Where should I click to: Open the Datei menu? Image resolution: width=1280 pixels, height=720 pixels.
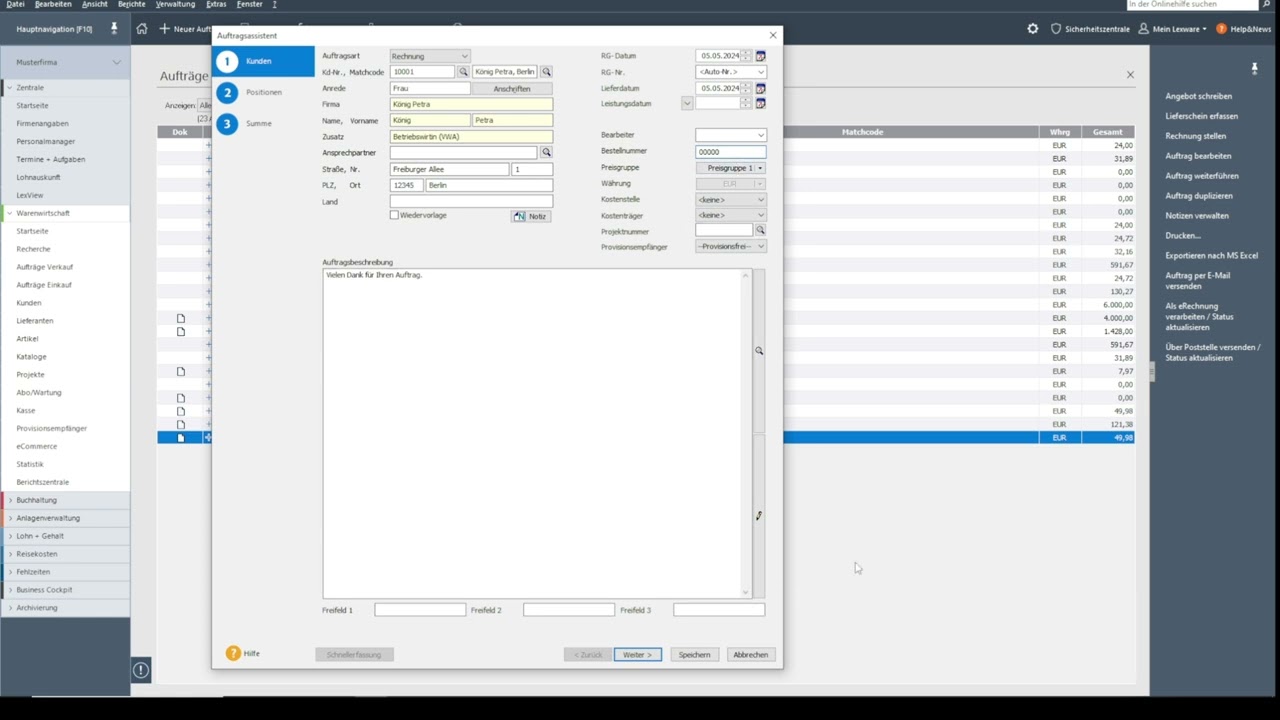[15, 4]
